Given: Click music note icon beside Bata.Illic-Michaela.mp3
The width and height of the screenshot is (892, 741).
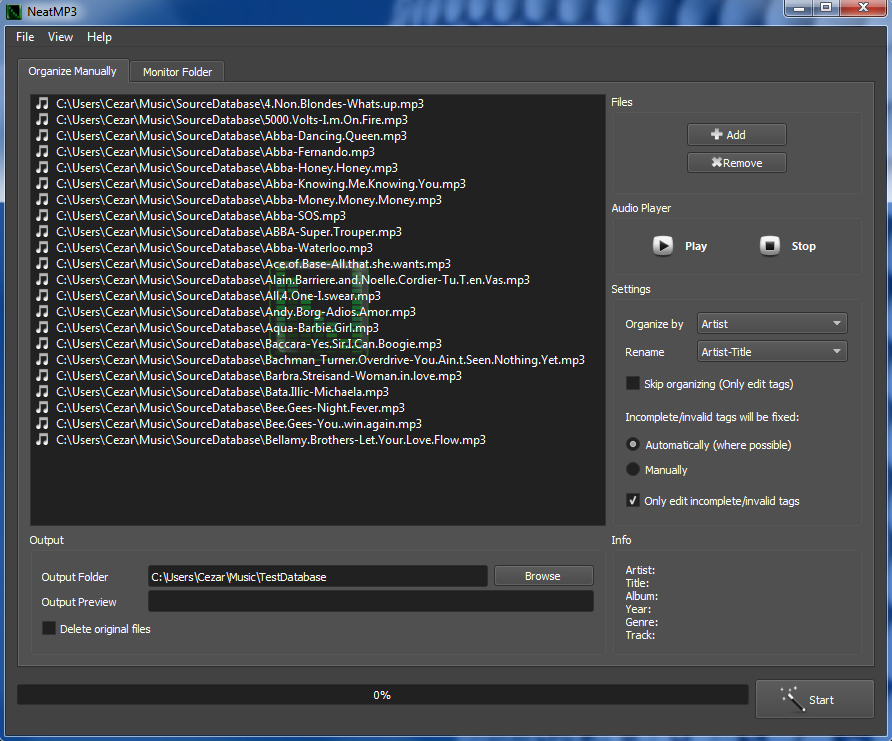Looking at the screenshot, I should click(x=42, y=391).
